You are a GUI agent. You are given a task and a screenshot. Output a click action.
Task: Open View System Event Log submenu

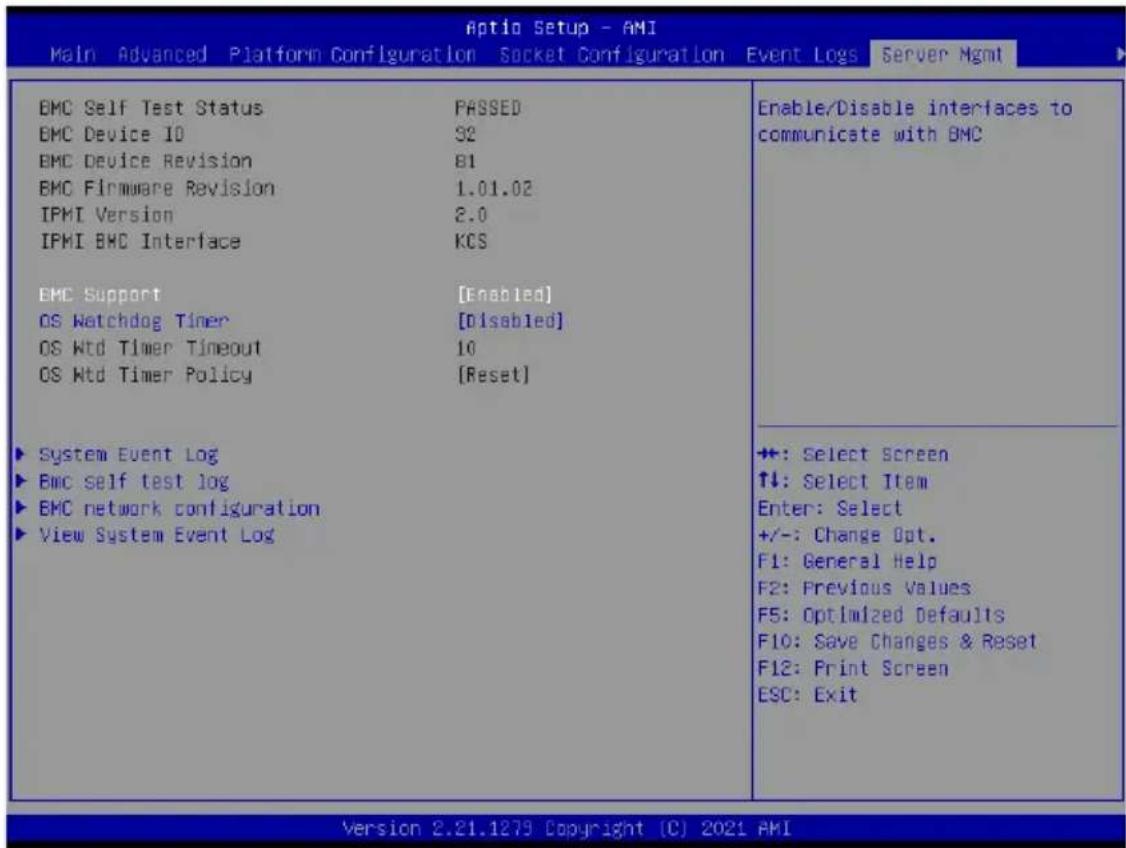(157, 536)
